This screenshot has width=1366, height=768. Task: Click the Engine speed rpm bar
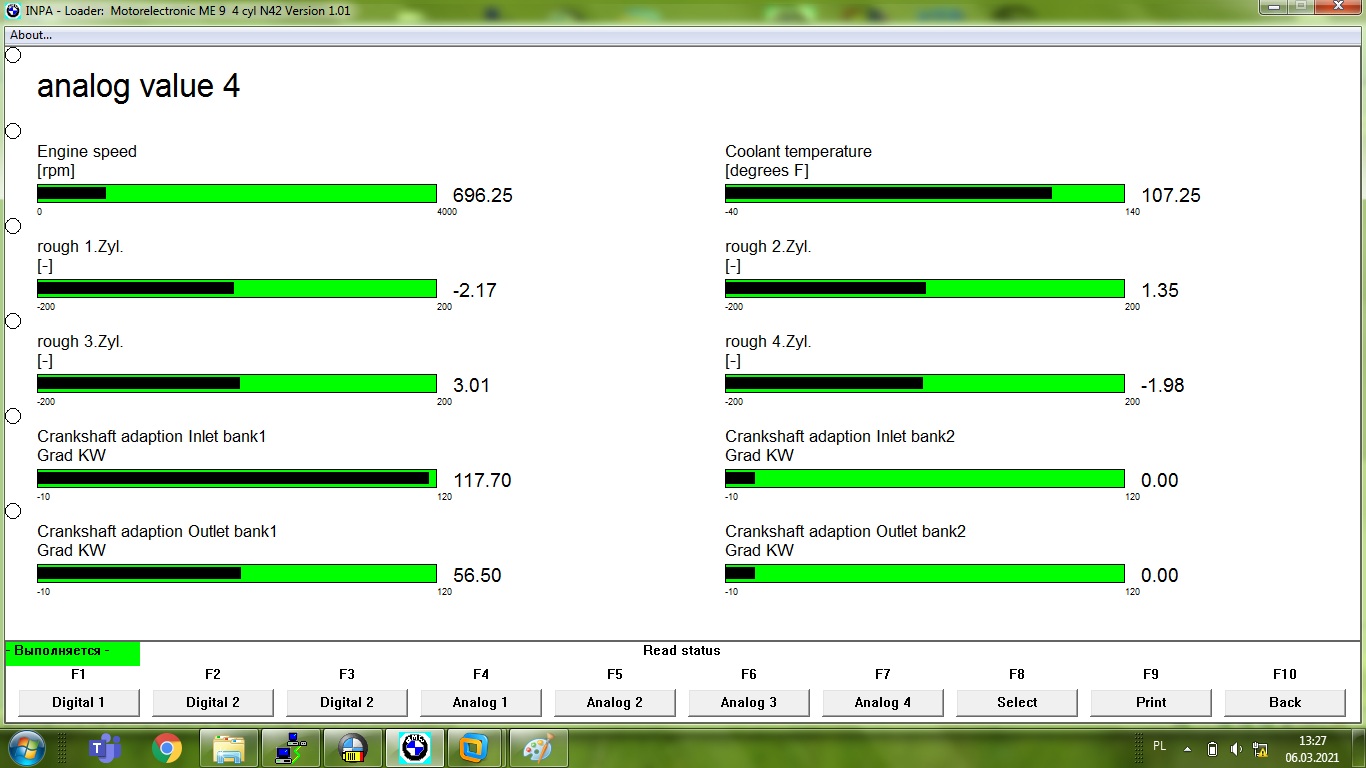click(x=237, y=193)
